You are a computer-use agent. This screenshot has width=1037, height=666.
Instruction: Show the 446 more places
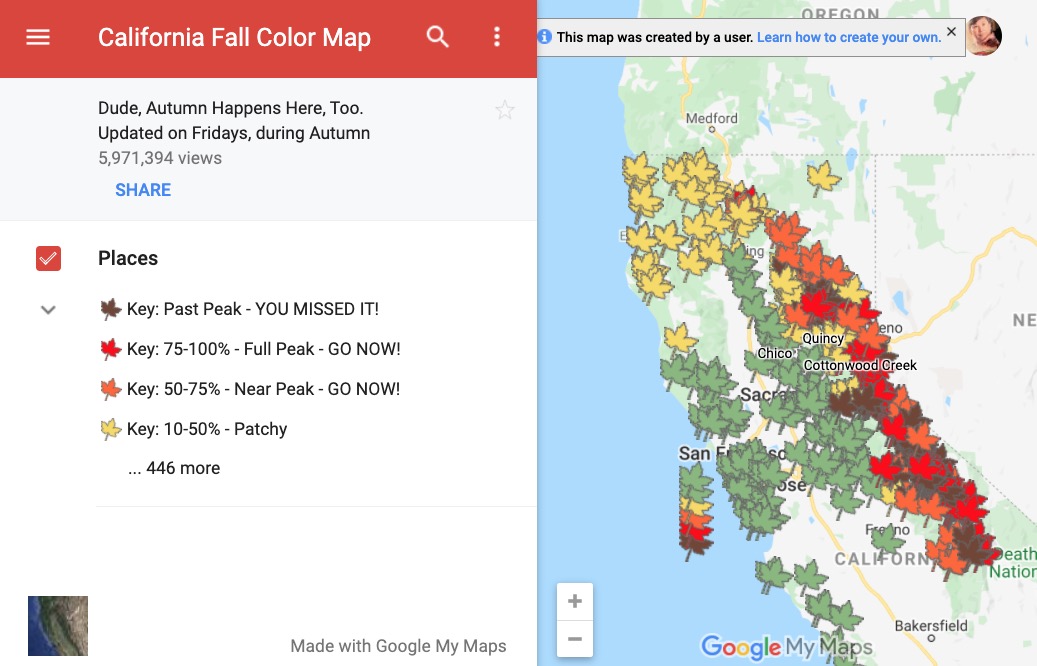pos(175,468)
